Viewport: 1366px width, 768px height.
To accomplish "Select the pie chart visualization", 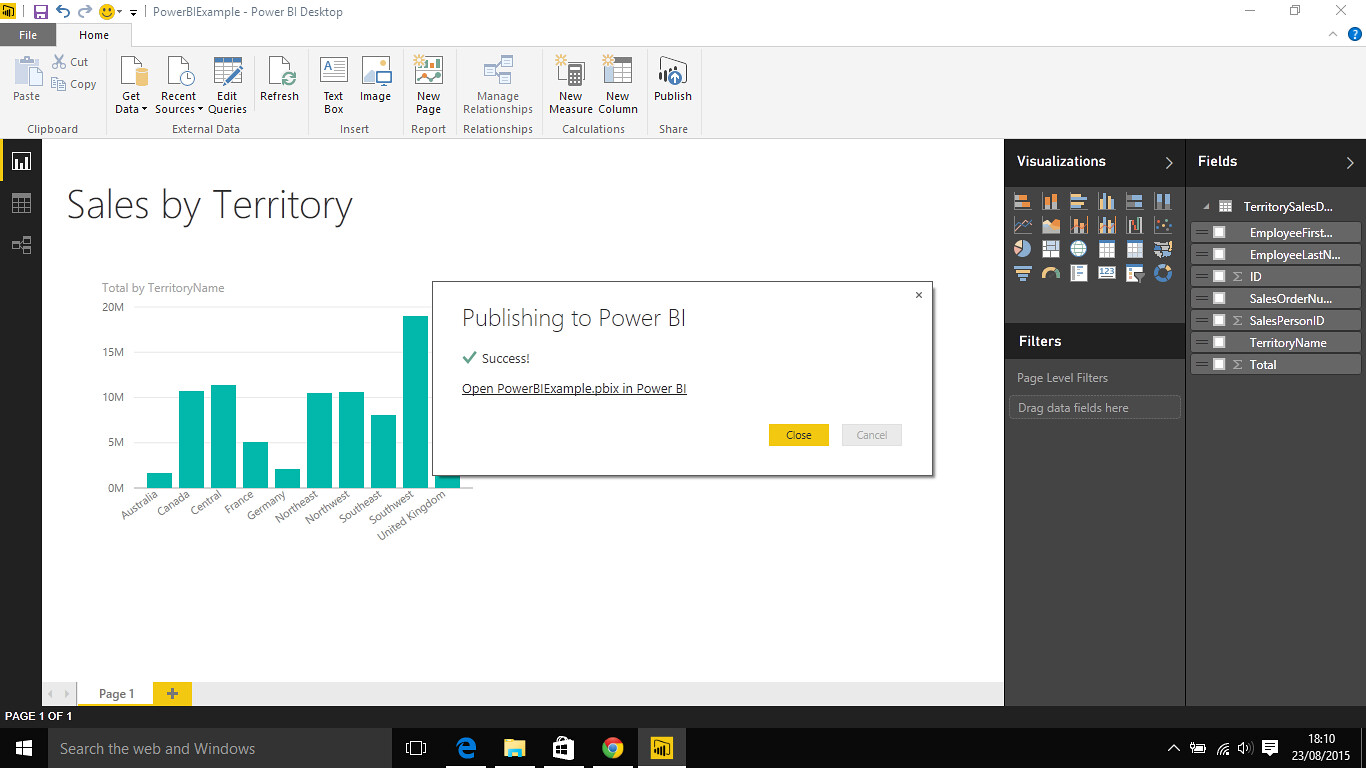I will point(1022,248).
